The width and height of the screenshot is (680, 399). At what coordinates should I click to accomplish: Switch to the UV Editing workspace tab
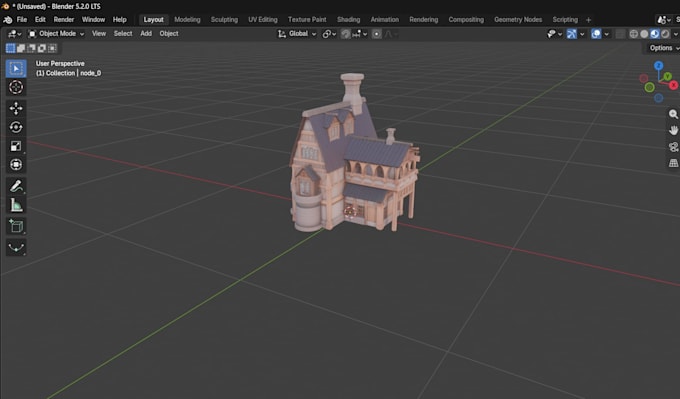pos(263,20)
